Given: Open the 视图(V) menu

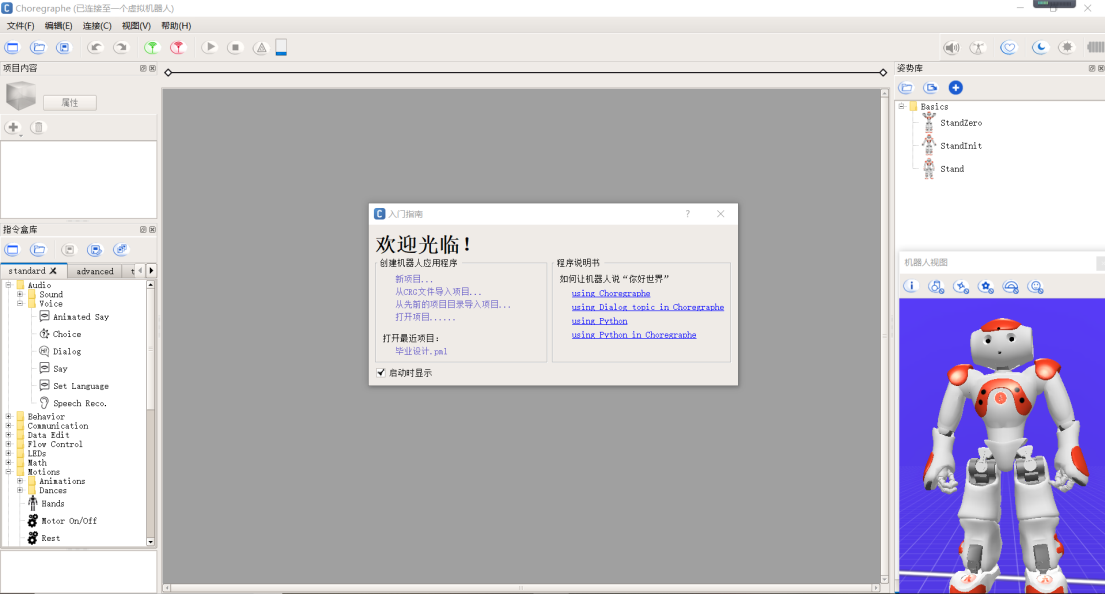Looking at the screenshot, I should click(x=136, y=25).
